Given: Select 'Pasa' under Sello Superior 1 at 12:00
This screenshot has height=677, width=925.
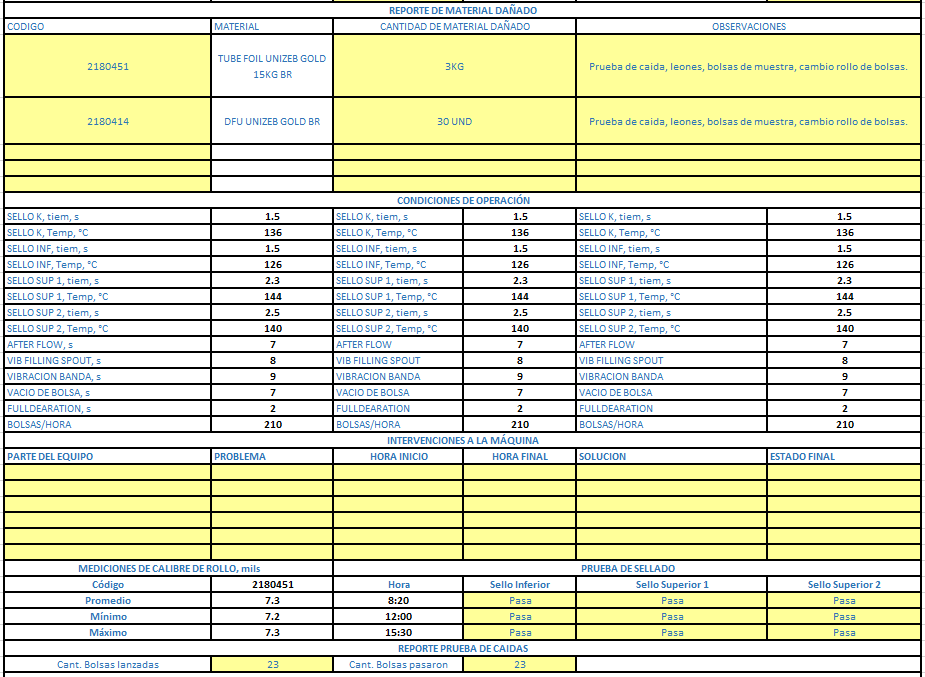Looking at the screenshot, I should pyautogui.click(x=671, y=617).
